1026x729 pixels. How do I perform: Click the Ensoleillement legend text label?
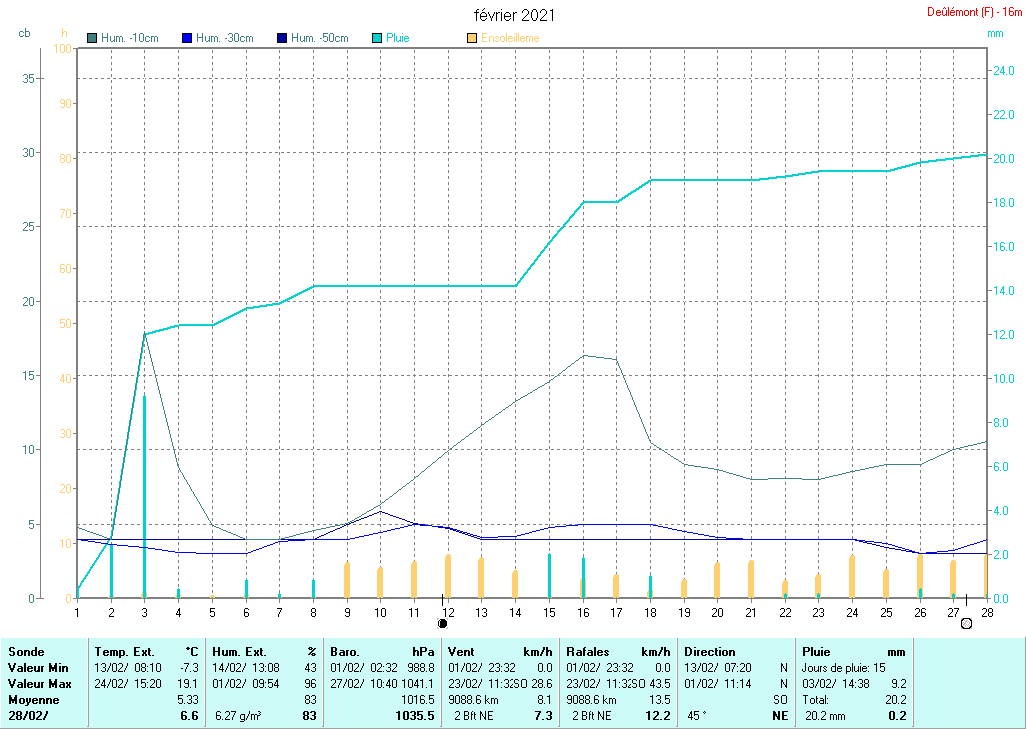tap(510, 38)
